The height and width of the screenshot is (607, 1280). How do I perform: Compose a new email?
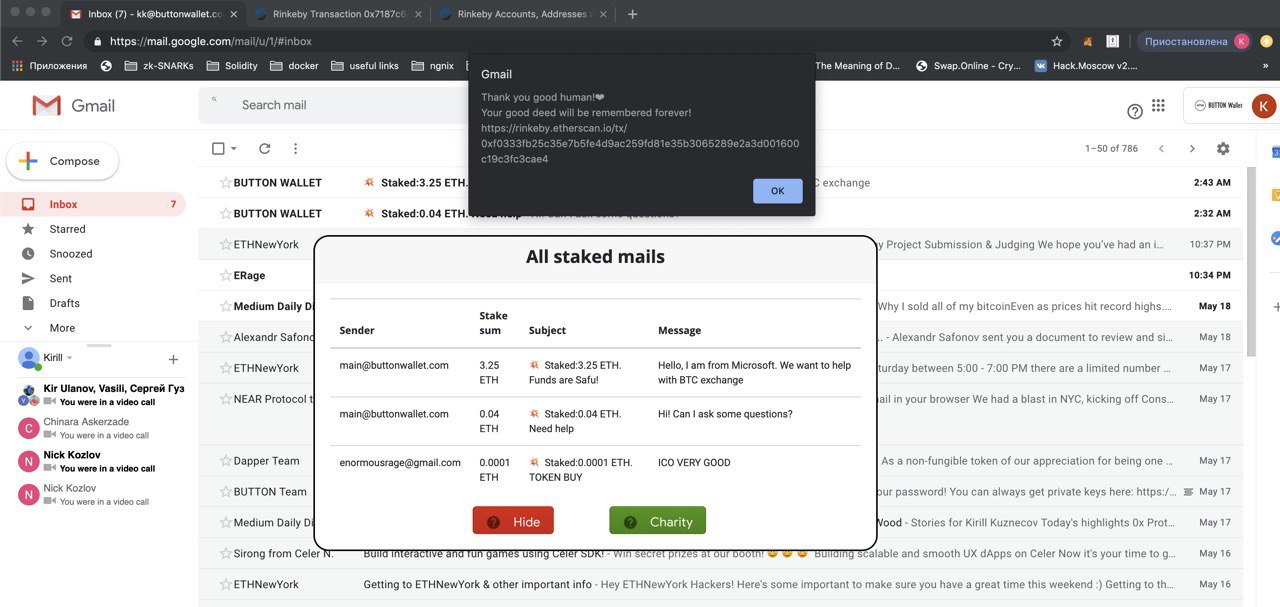tap(62, 161)
